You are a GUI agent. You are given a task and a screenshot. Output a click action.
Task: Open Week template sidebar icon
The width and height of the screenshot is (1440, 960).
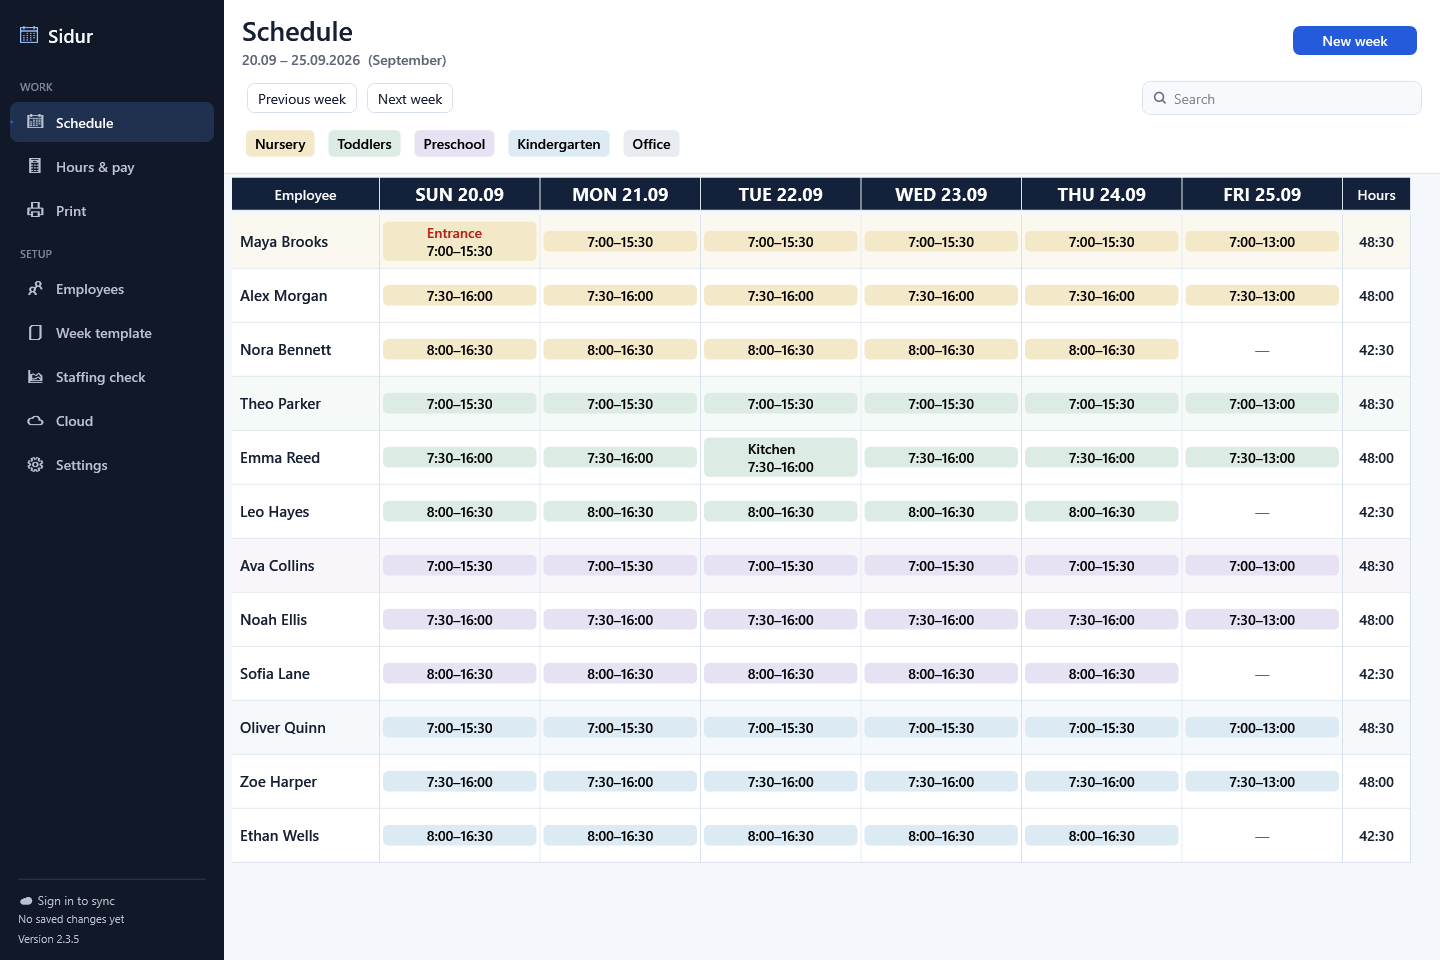(x=35, y=332)
